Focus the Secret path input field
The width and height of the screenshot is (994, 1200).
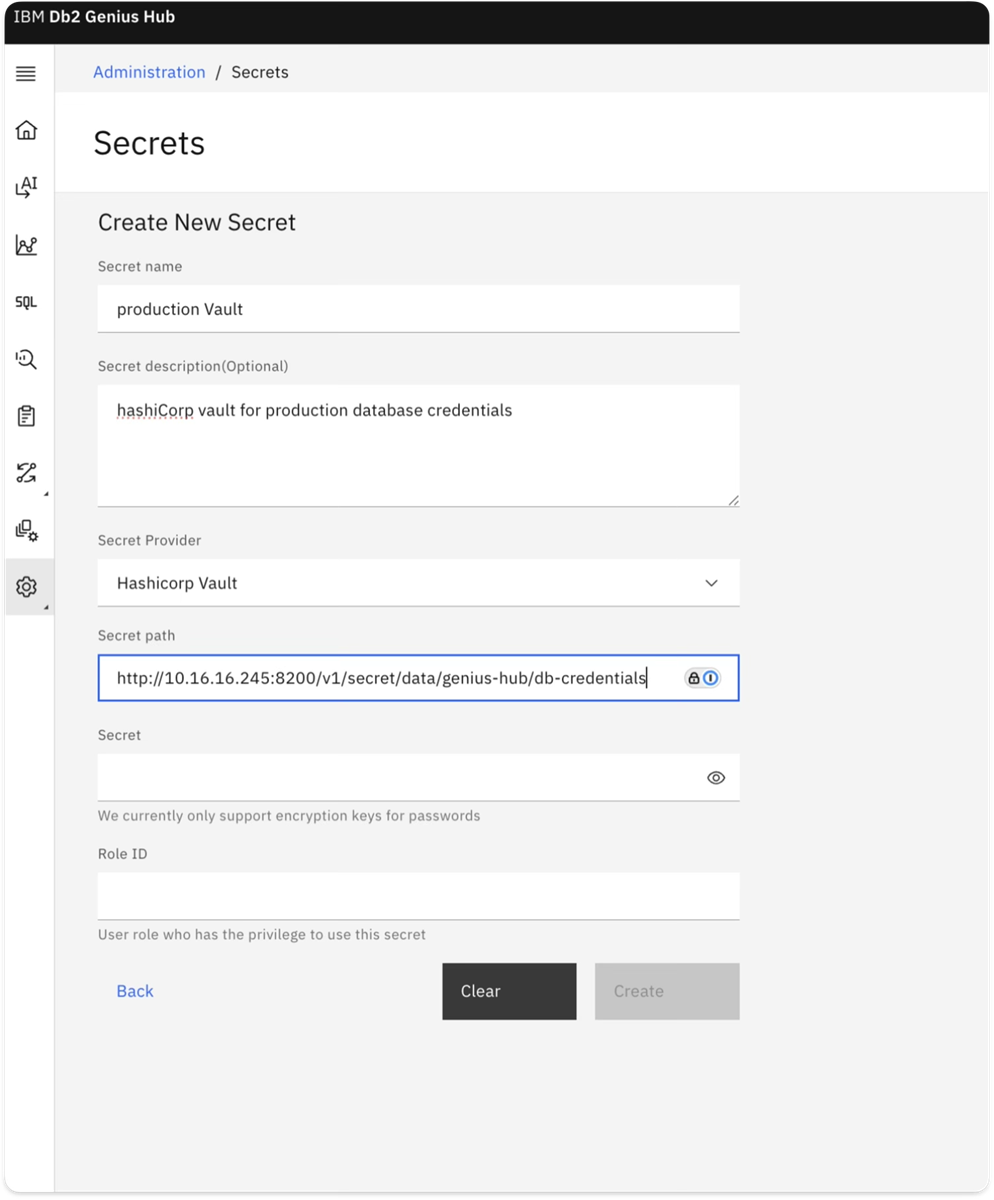pos(418,678)
